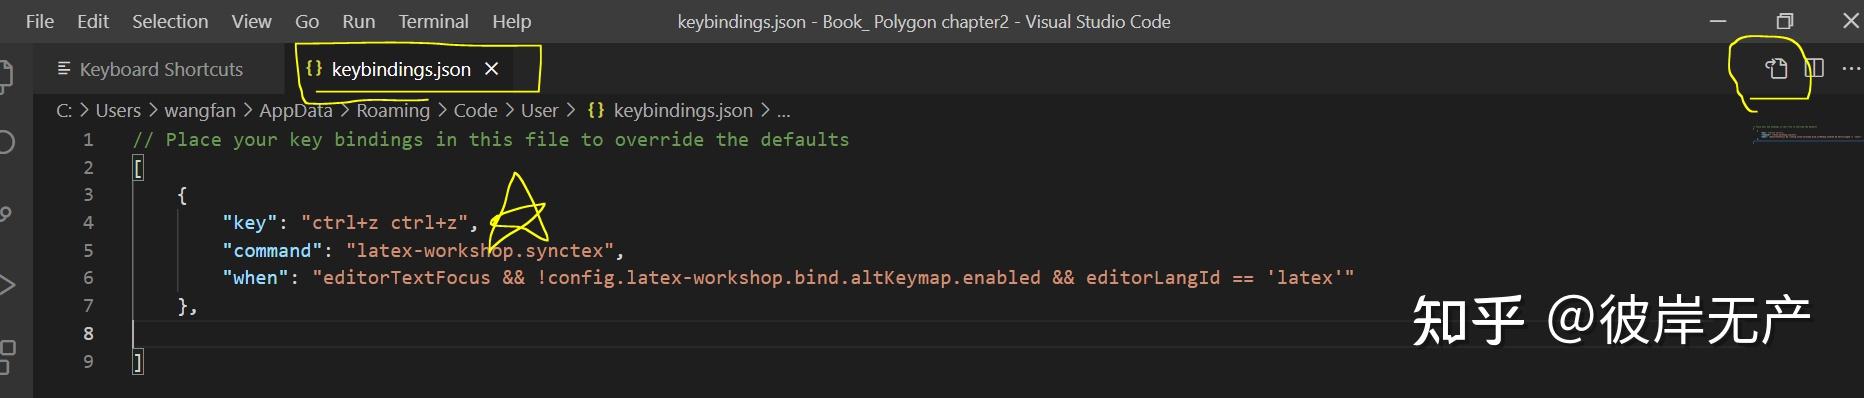Open Source Control in activity bar
Image resolution: width=1864 pixels, height=398 pixels.
[6, 213]
